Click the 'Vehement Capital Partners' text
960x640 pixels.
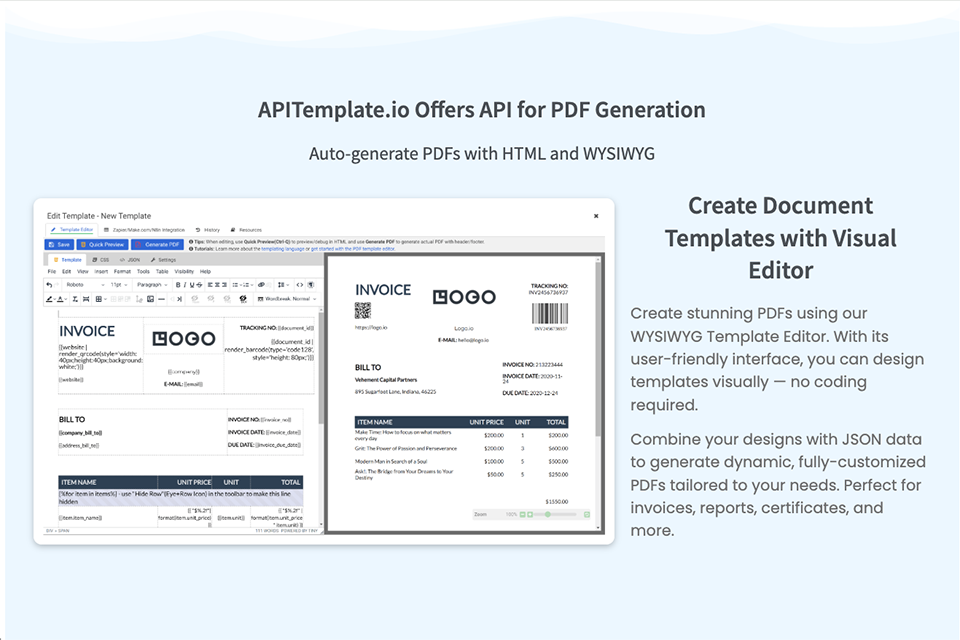[x=386, y=380]
